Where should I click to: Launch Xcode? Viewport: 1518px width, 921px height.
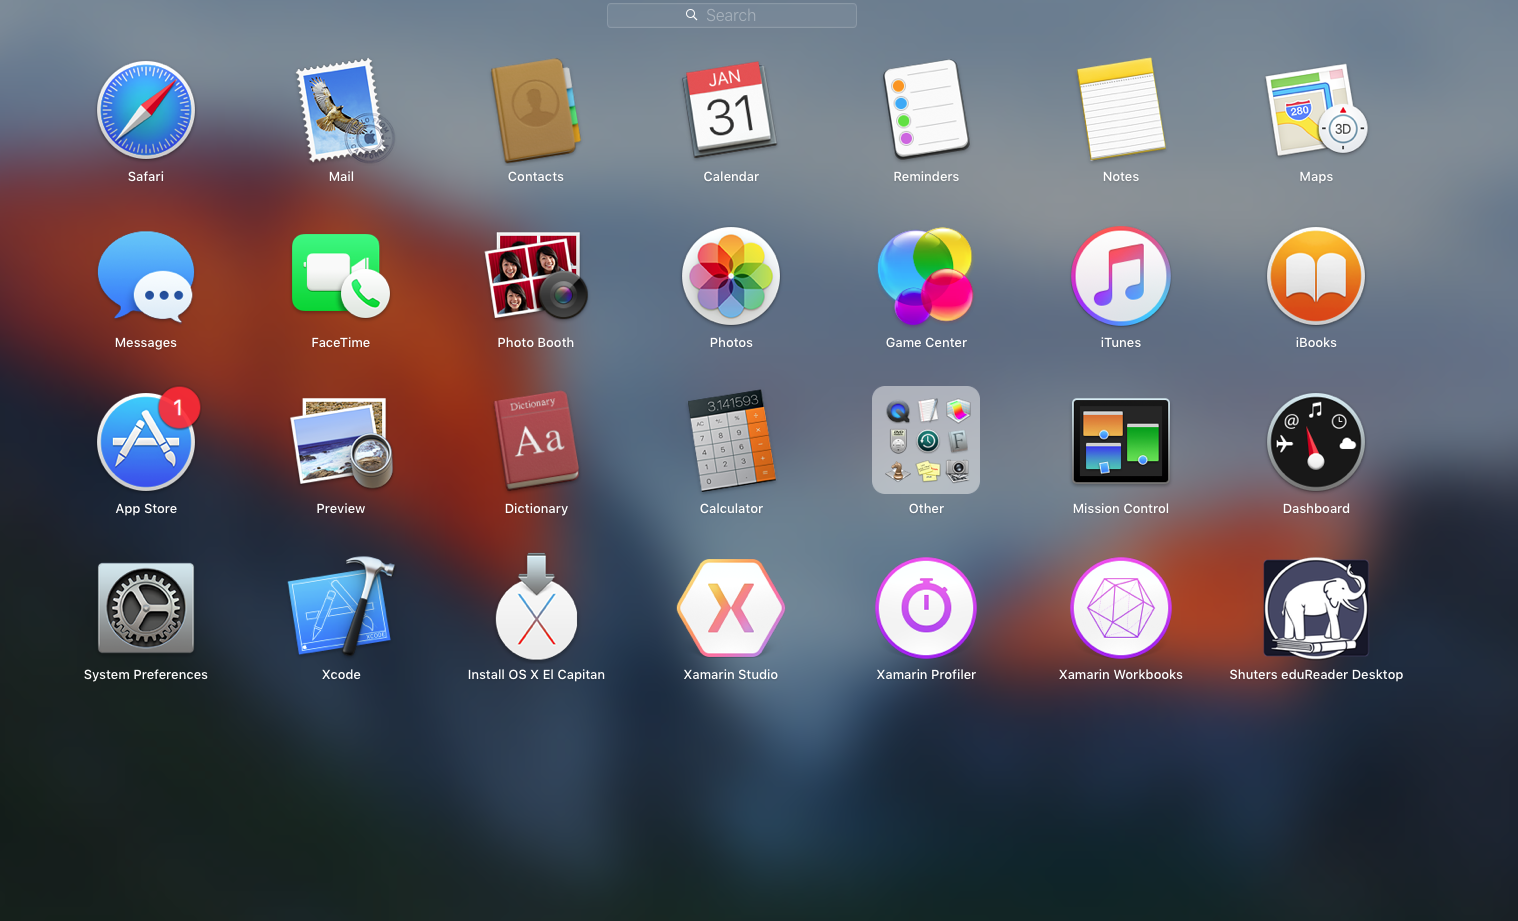coord(341,606)
